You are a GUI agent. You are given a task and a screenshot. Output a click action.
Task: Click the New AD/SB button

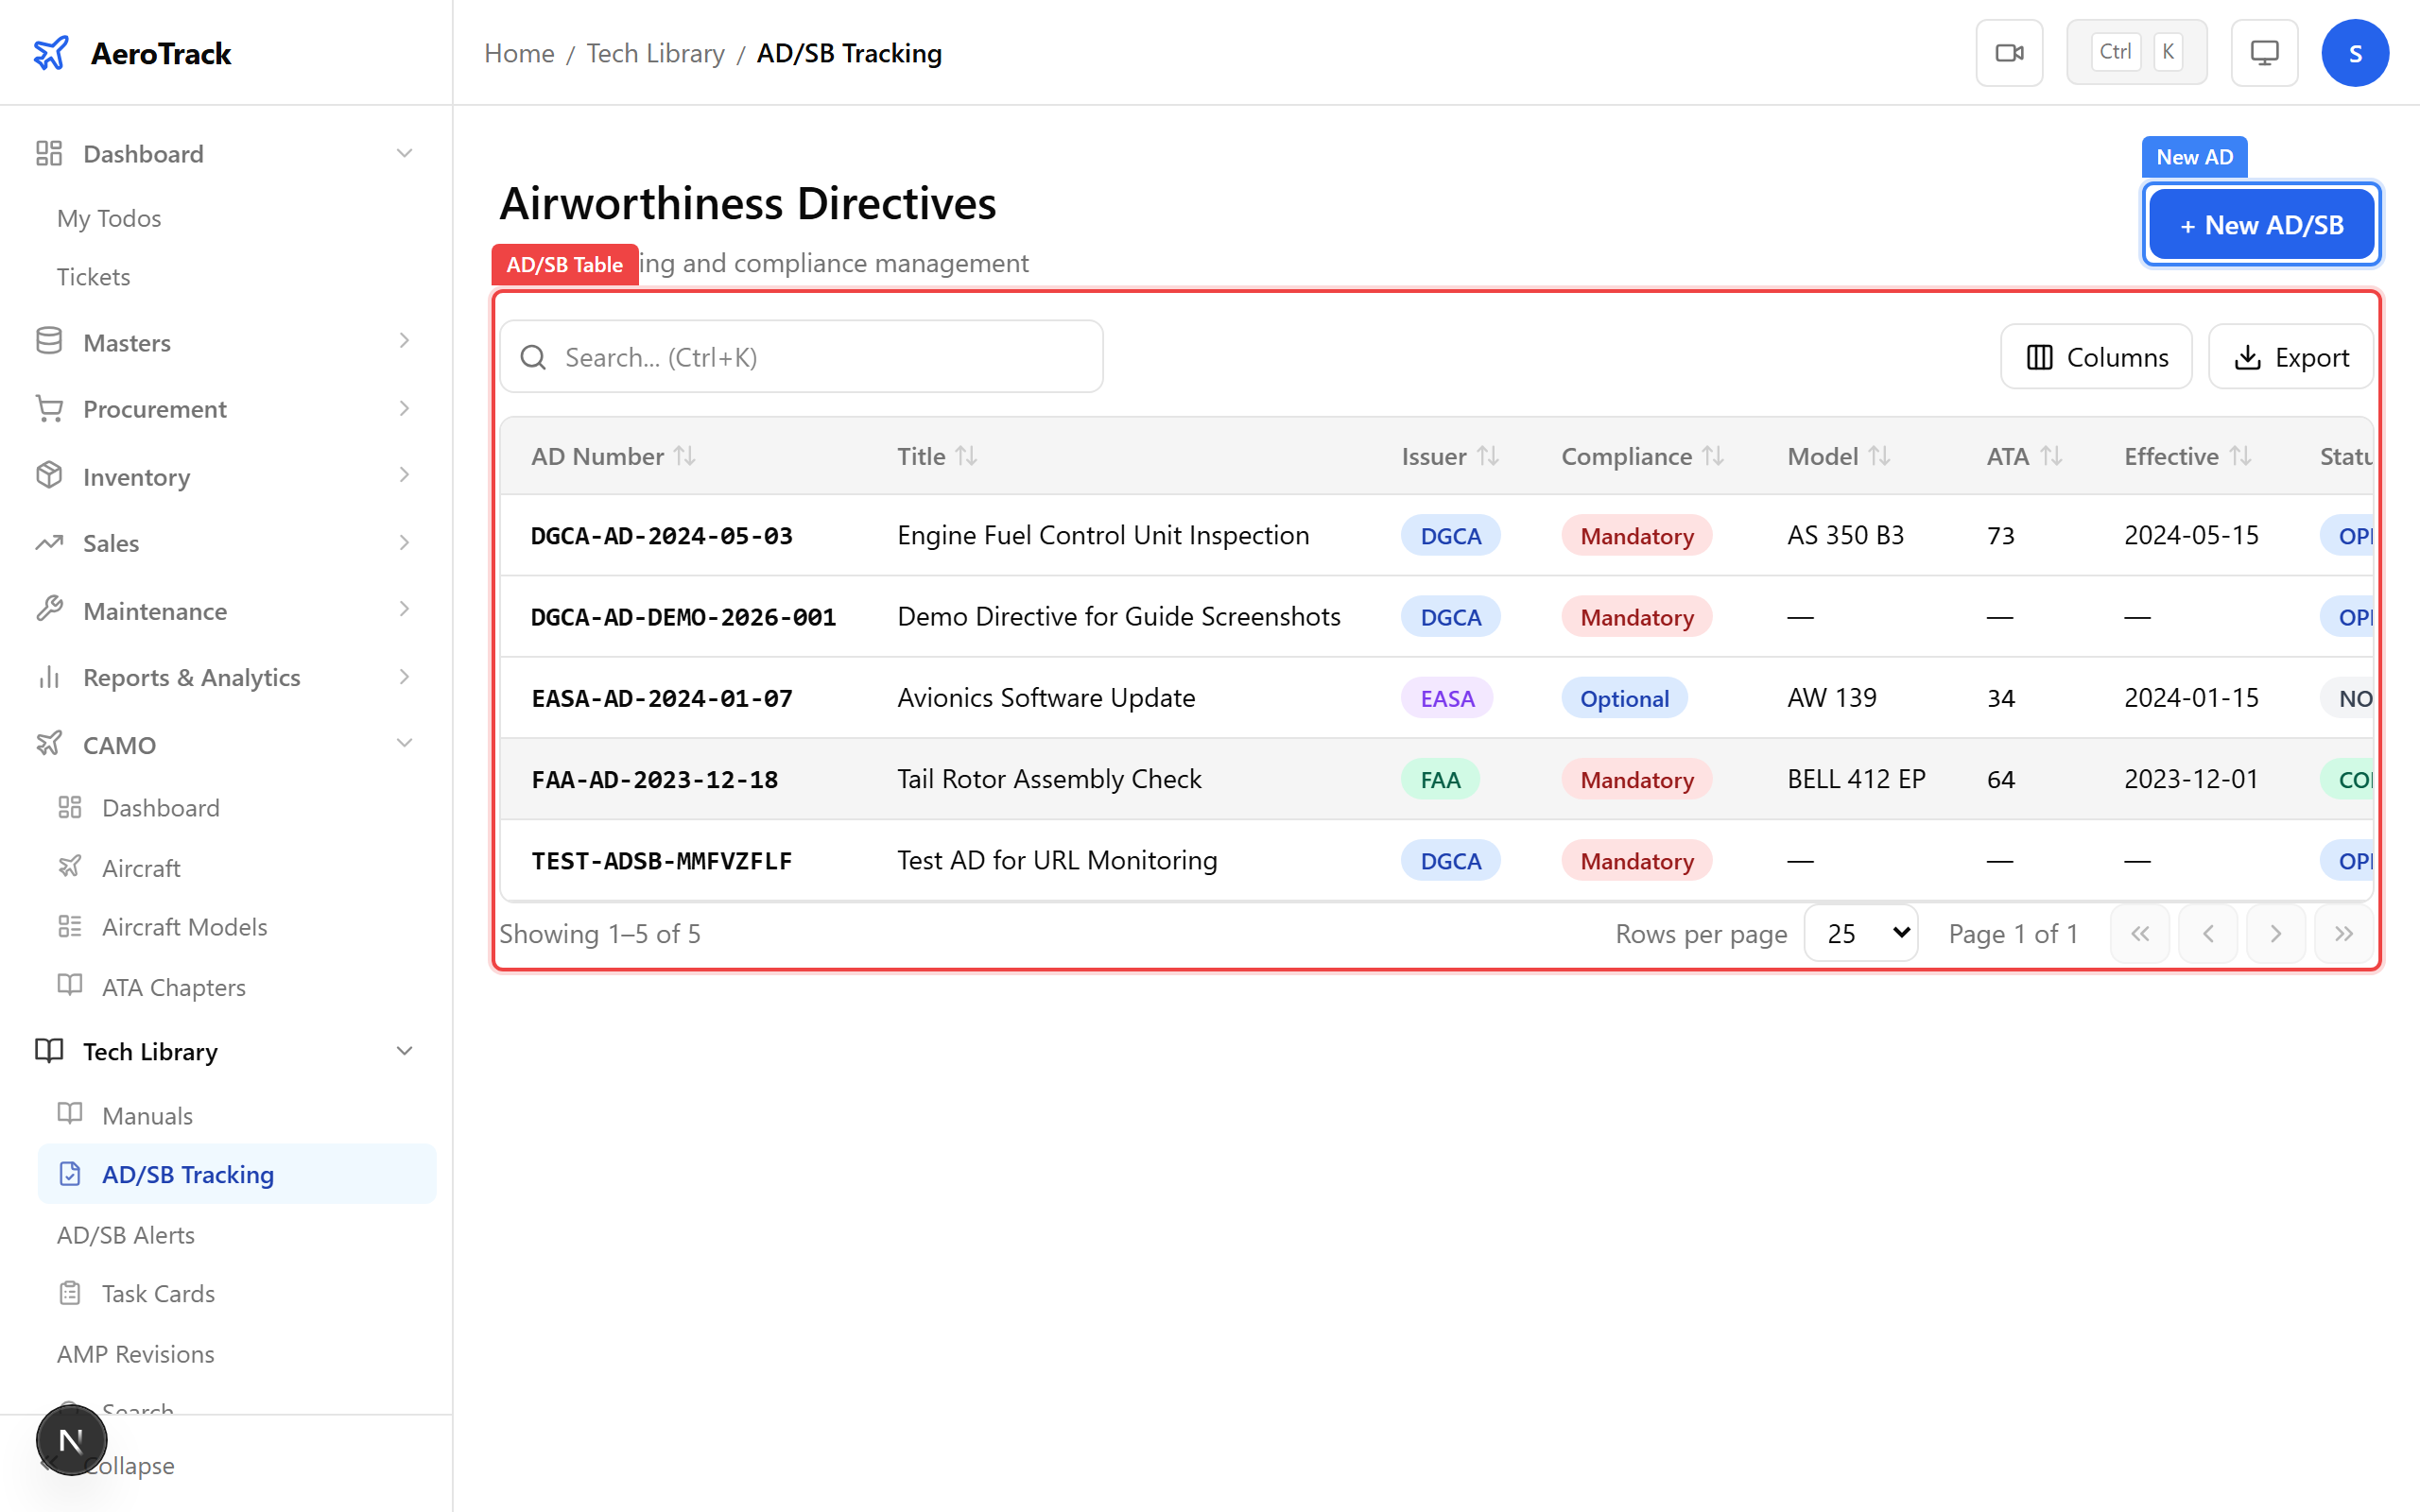[2261, 224]
